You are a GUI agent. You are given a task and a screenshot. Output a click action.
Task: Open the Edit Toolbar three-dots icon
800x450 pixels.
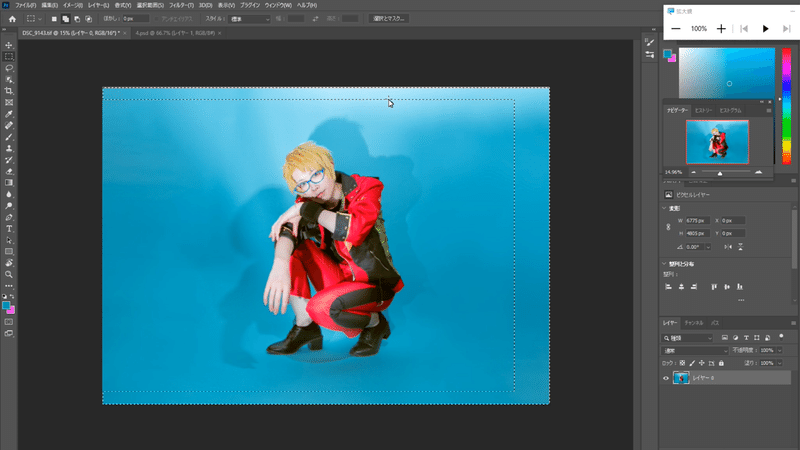point(9,286)
